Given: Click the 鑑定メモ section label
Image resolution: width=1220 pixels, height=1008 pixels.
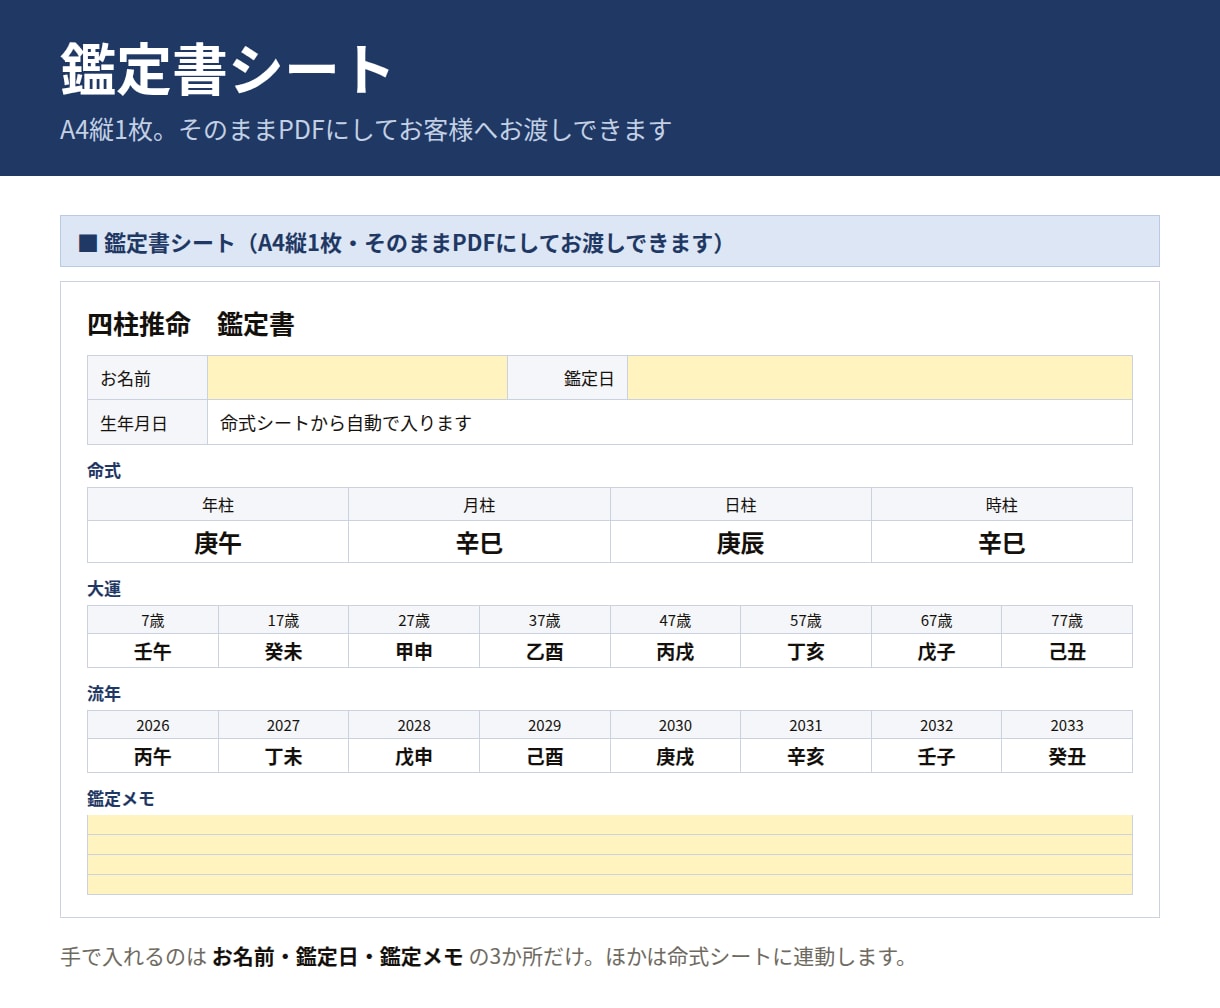Looking at the screenshot, I should point(121,799).
